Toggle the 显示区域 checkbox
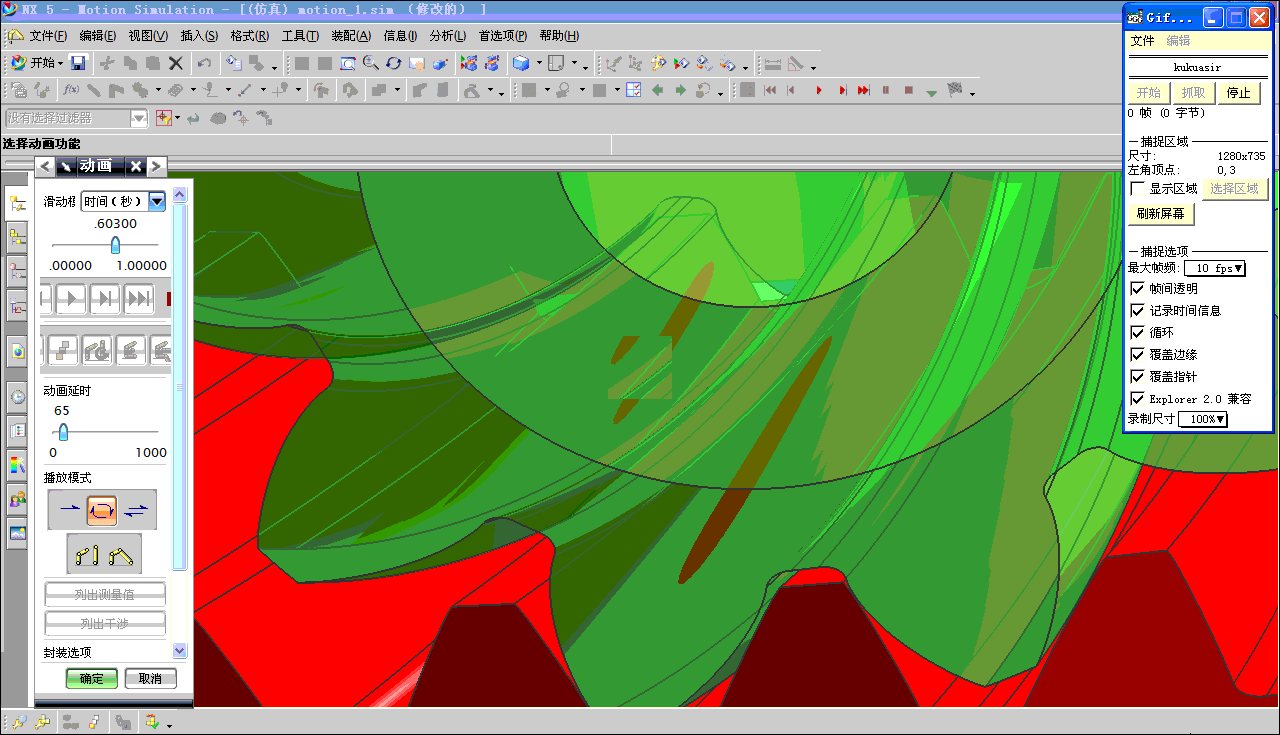The width and height of the screenshot is (1280, 735). pyautogui.click(x=1137, y=188)
